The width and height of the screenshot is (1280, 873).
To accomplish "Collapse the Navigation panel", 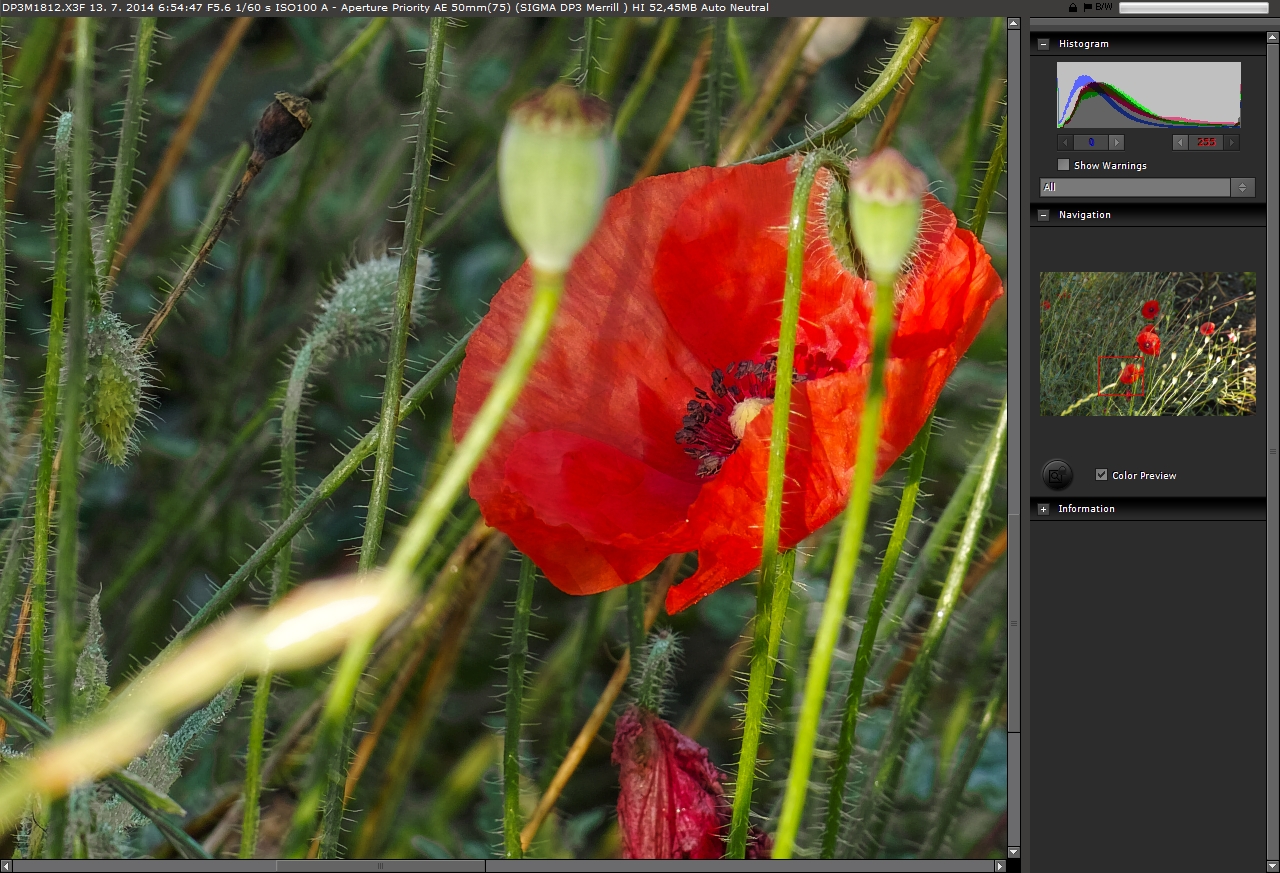I will click(1044, 215).
